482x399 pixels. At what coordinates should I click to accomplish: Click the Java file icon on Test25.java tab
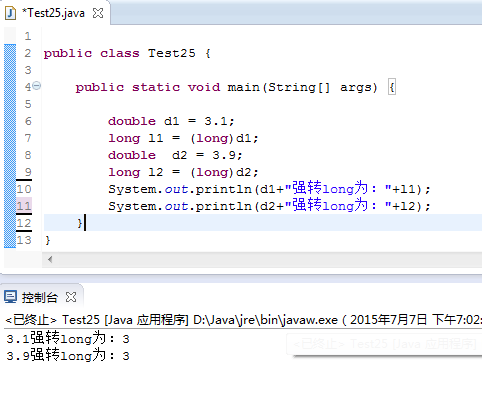11,13
